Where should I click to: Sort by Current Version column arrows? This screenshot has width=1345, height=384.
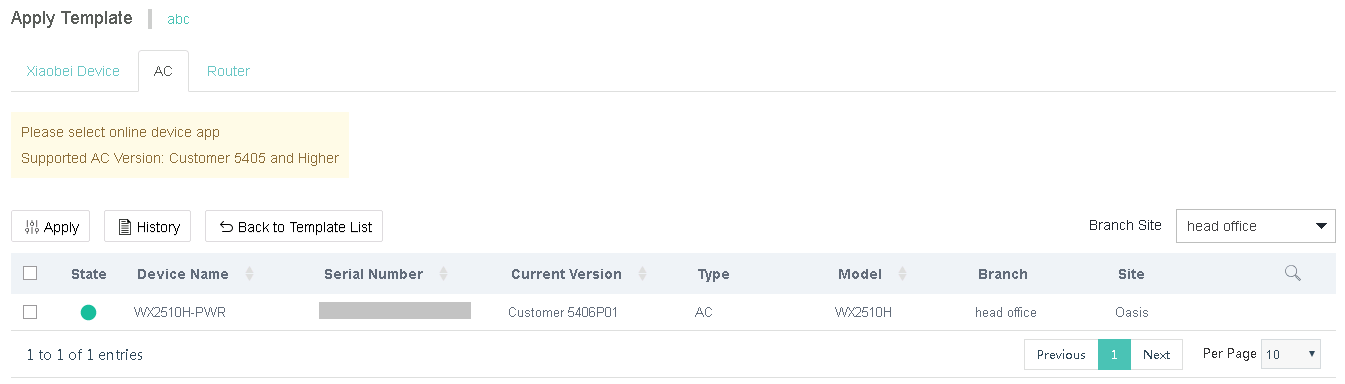pos(642,274)
